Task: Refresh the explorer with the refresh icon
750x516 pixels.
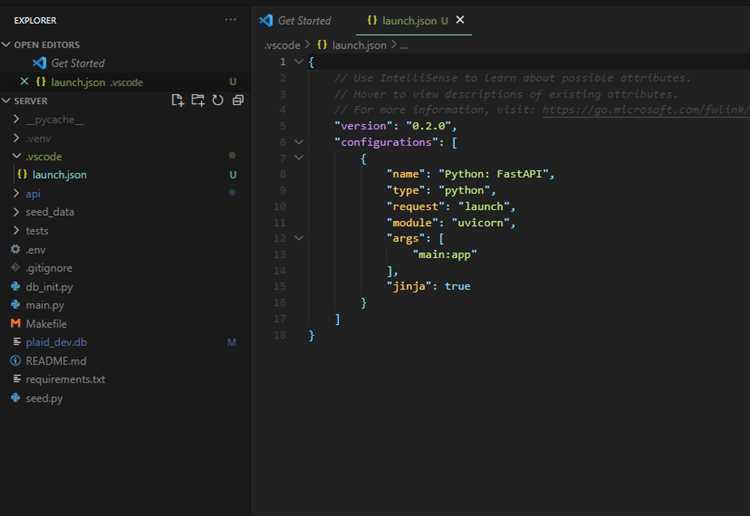Action: [218, 100]
